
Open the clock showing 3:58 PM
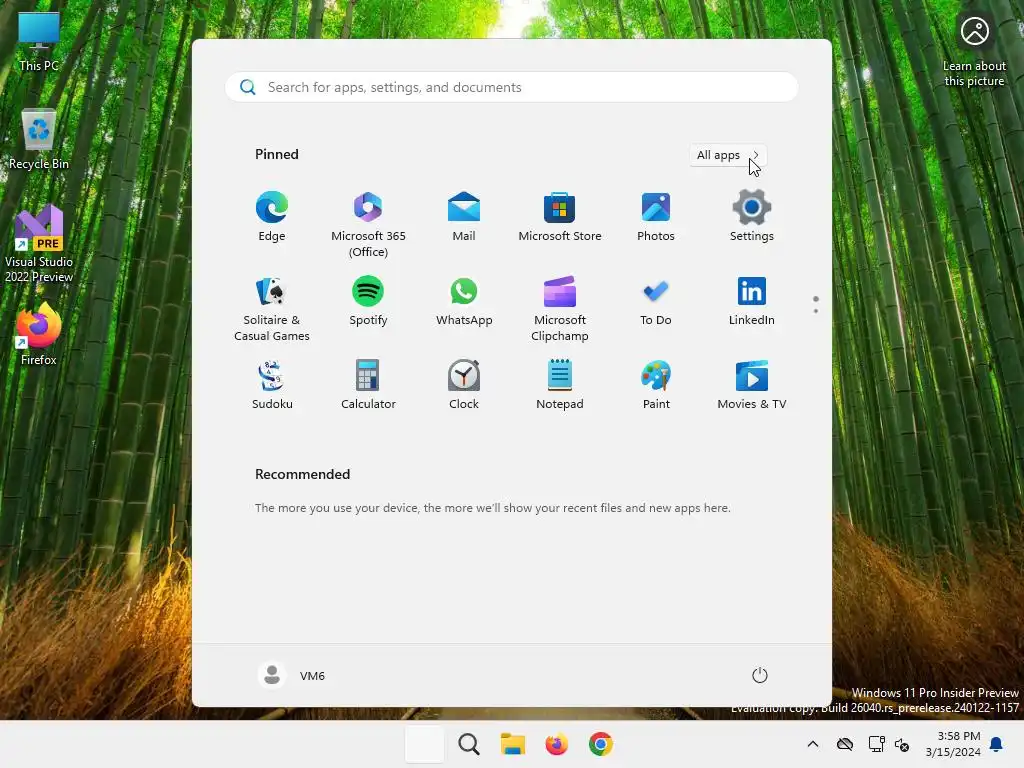tap(953, 744)
